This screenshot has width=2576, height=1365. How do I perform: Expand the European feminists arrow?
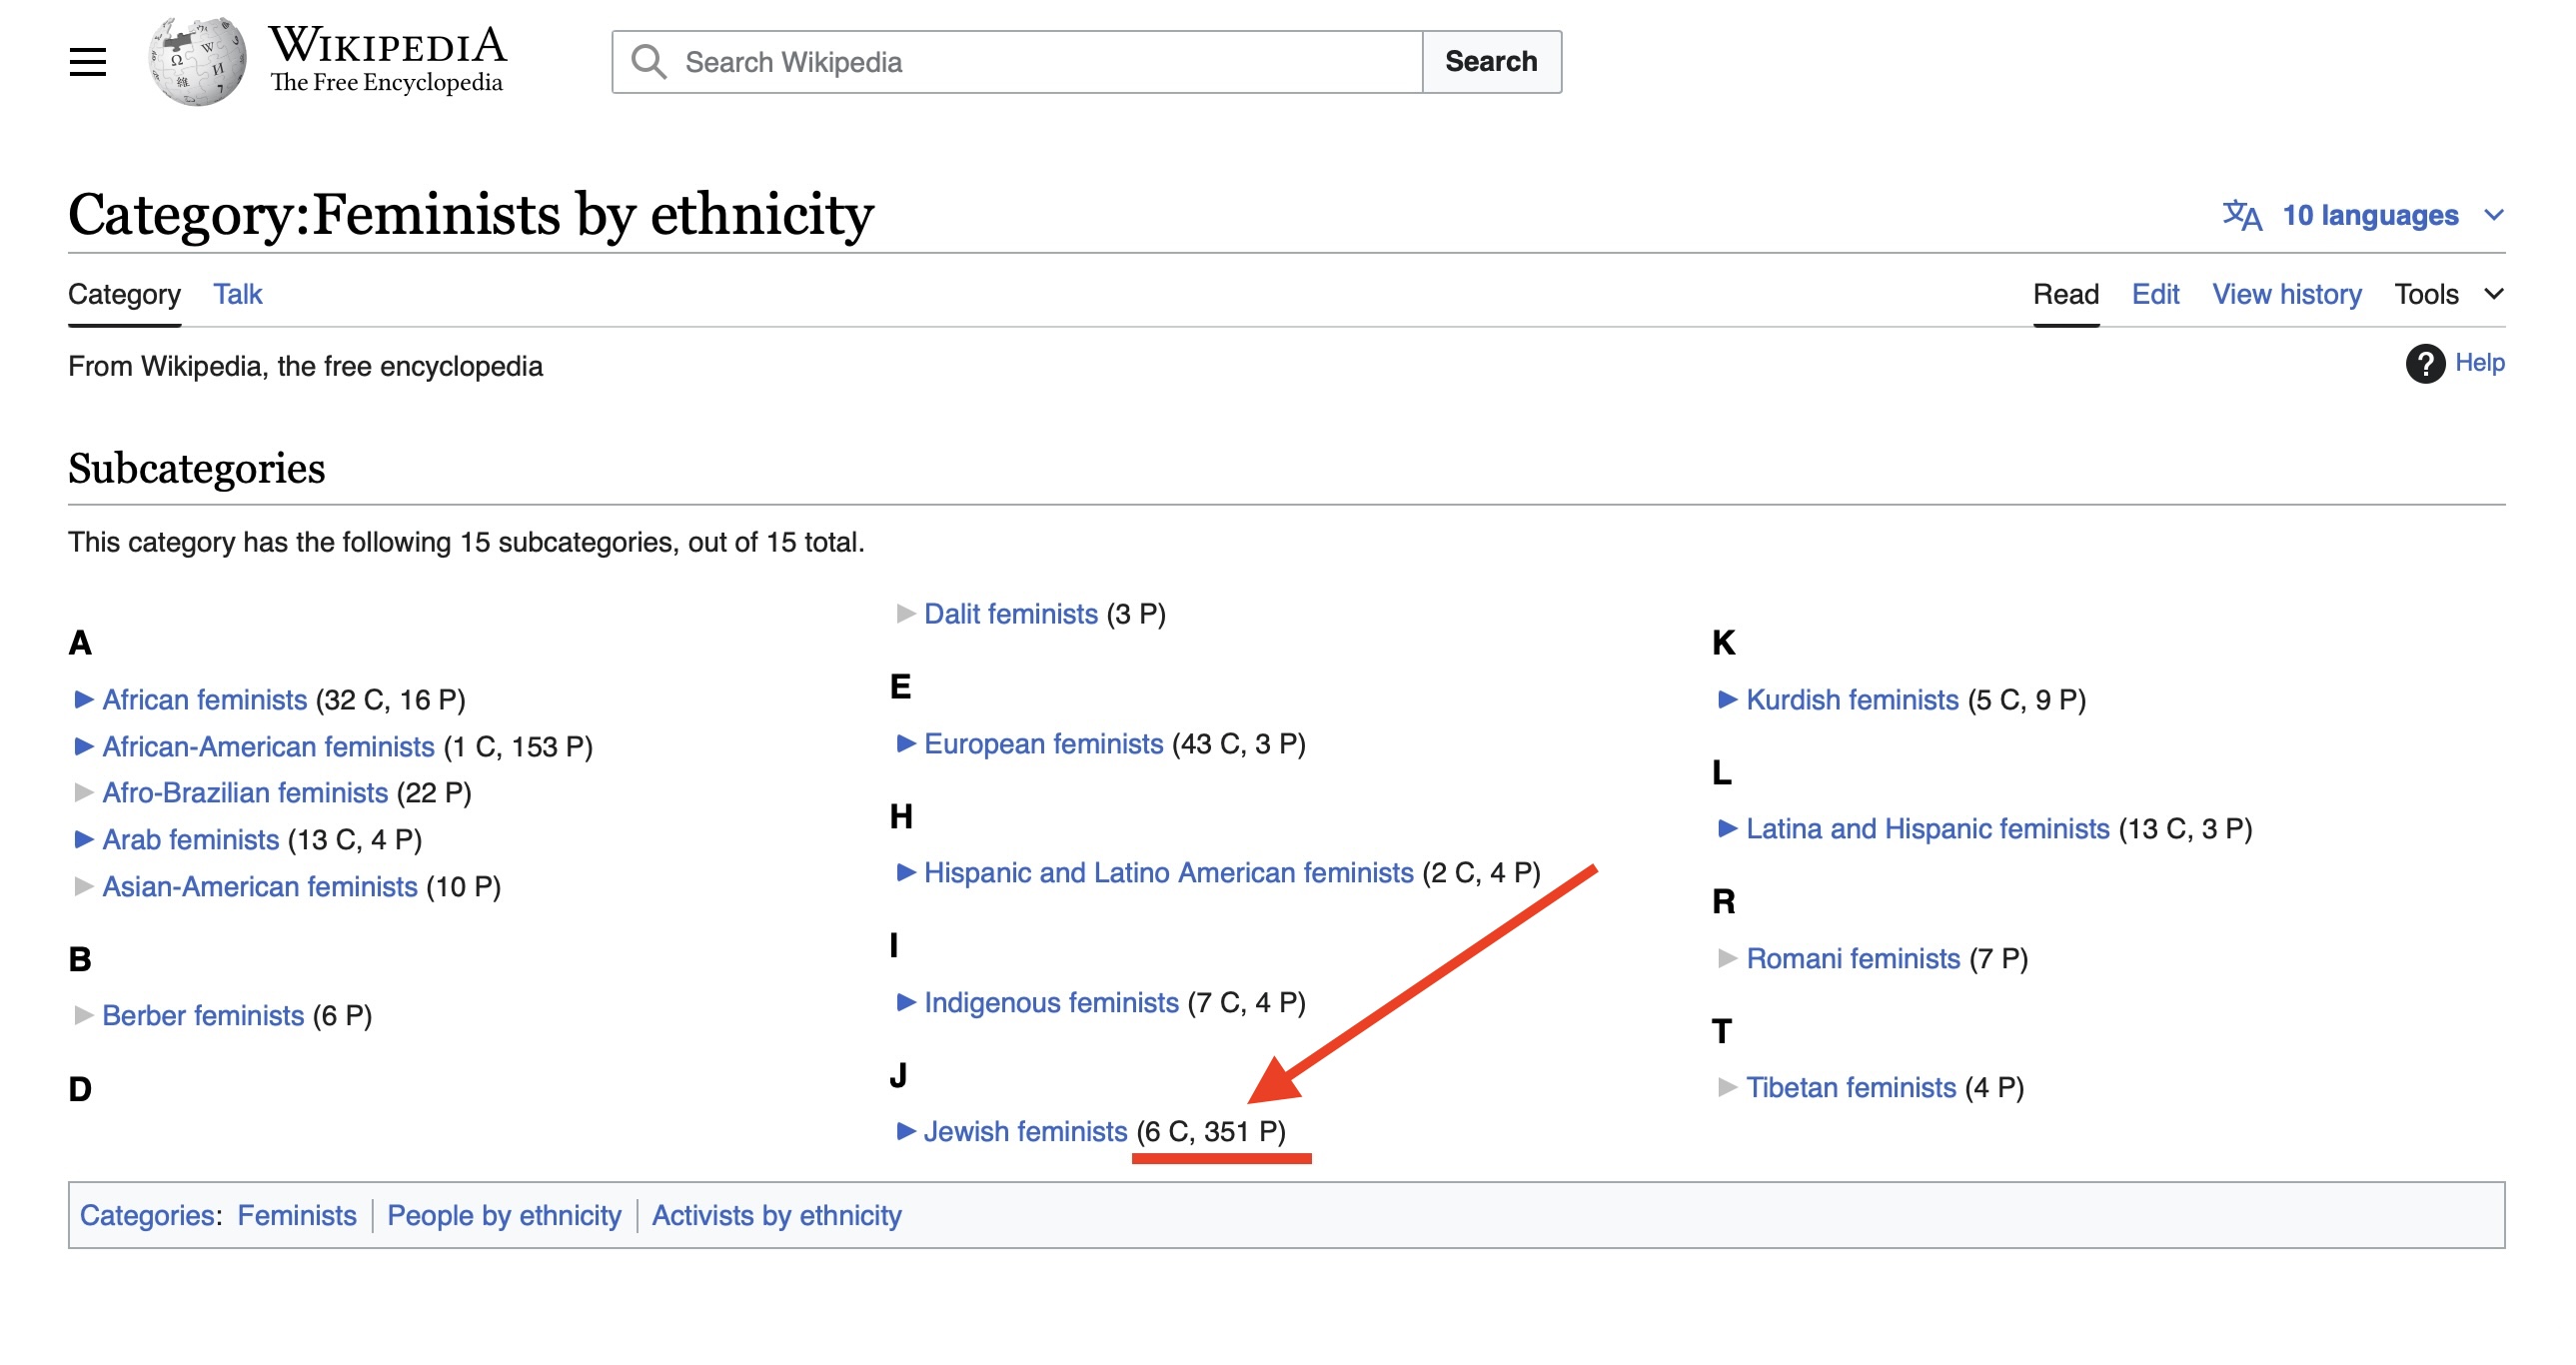tap(906, 743)
